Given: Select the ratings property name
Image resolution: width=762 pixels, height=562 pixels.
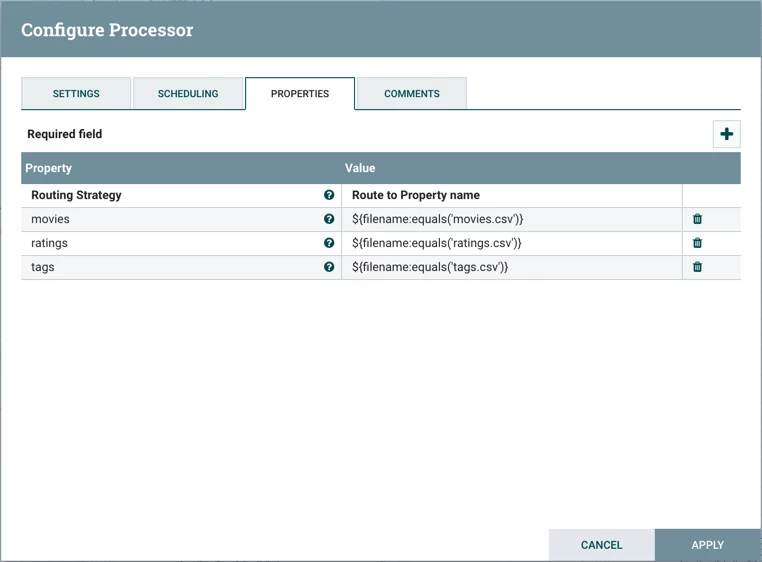Looking at the screenshot, I should (x=49, y=243).
